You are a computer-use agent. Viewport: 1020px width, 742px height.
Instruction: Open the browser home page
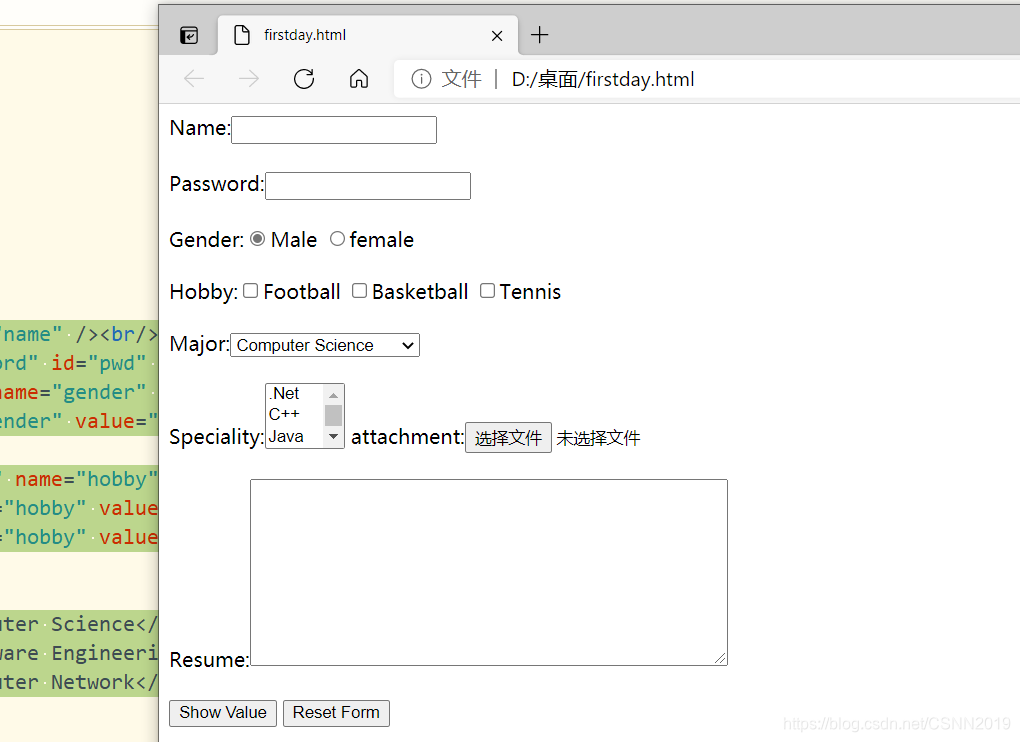click(x=358, y=79)
